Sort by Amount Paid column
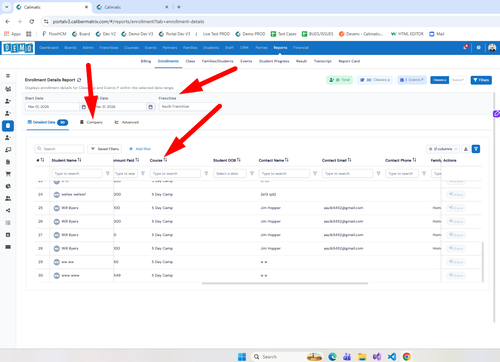This screenshot has width=500, height=362. 137,160
